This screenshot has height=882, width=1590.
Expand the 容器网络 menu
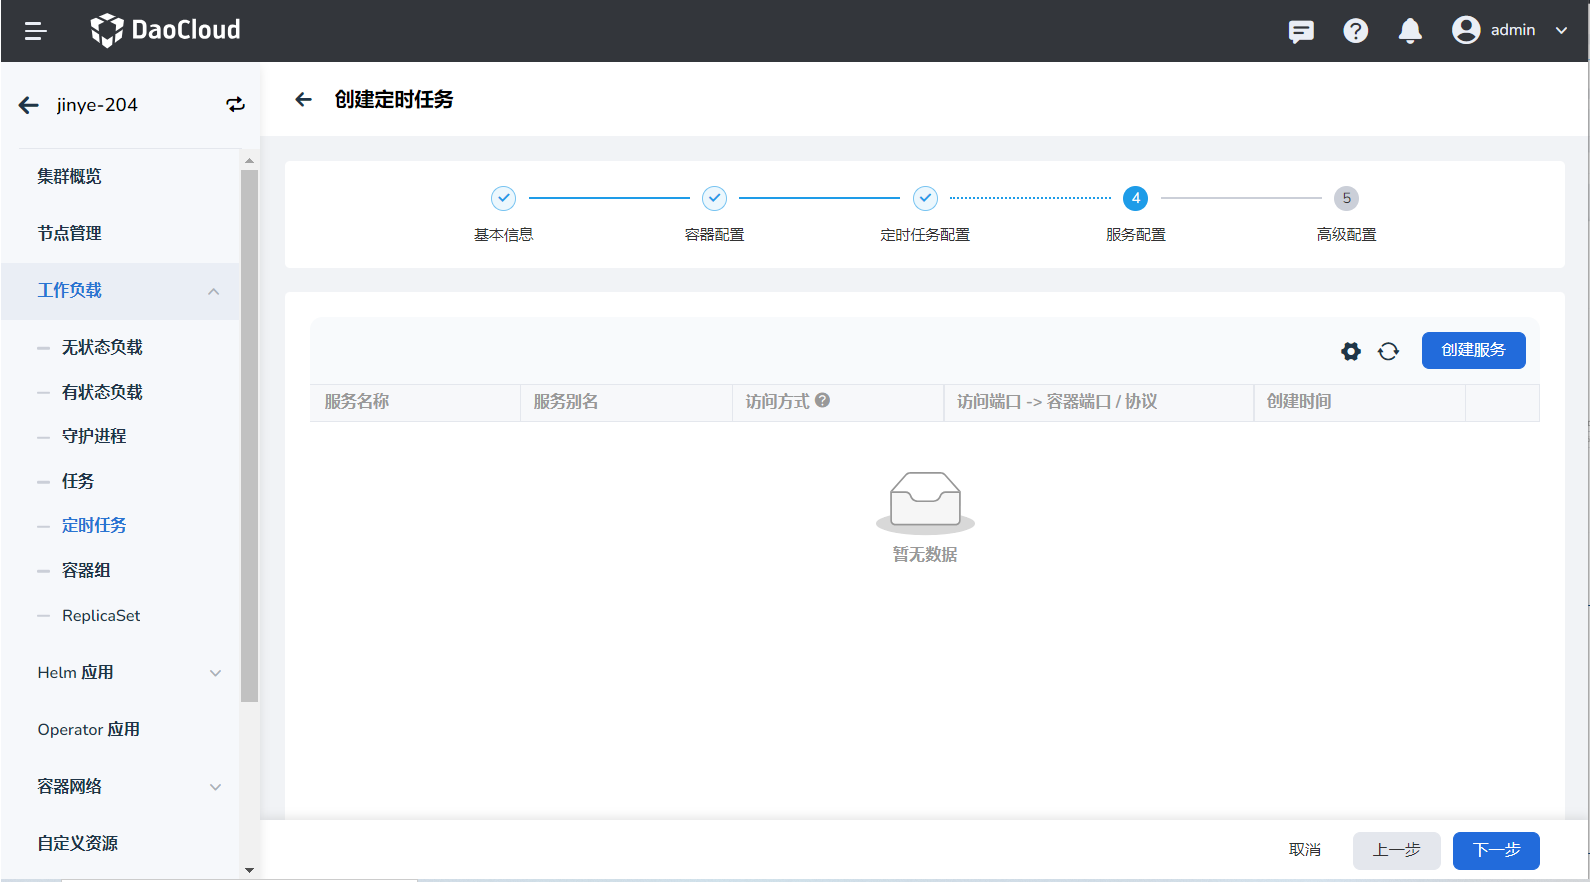[215, 787]
